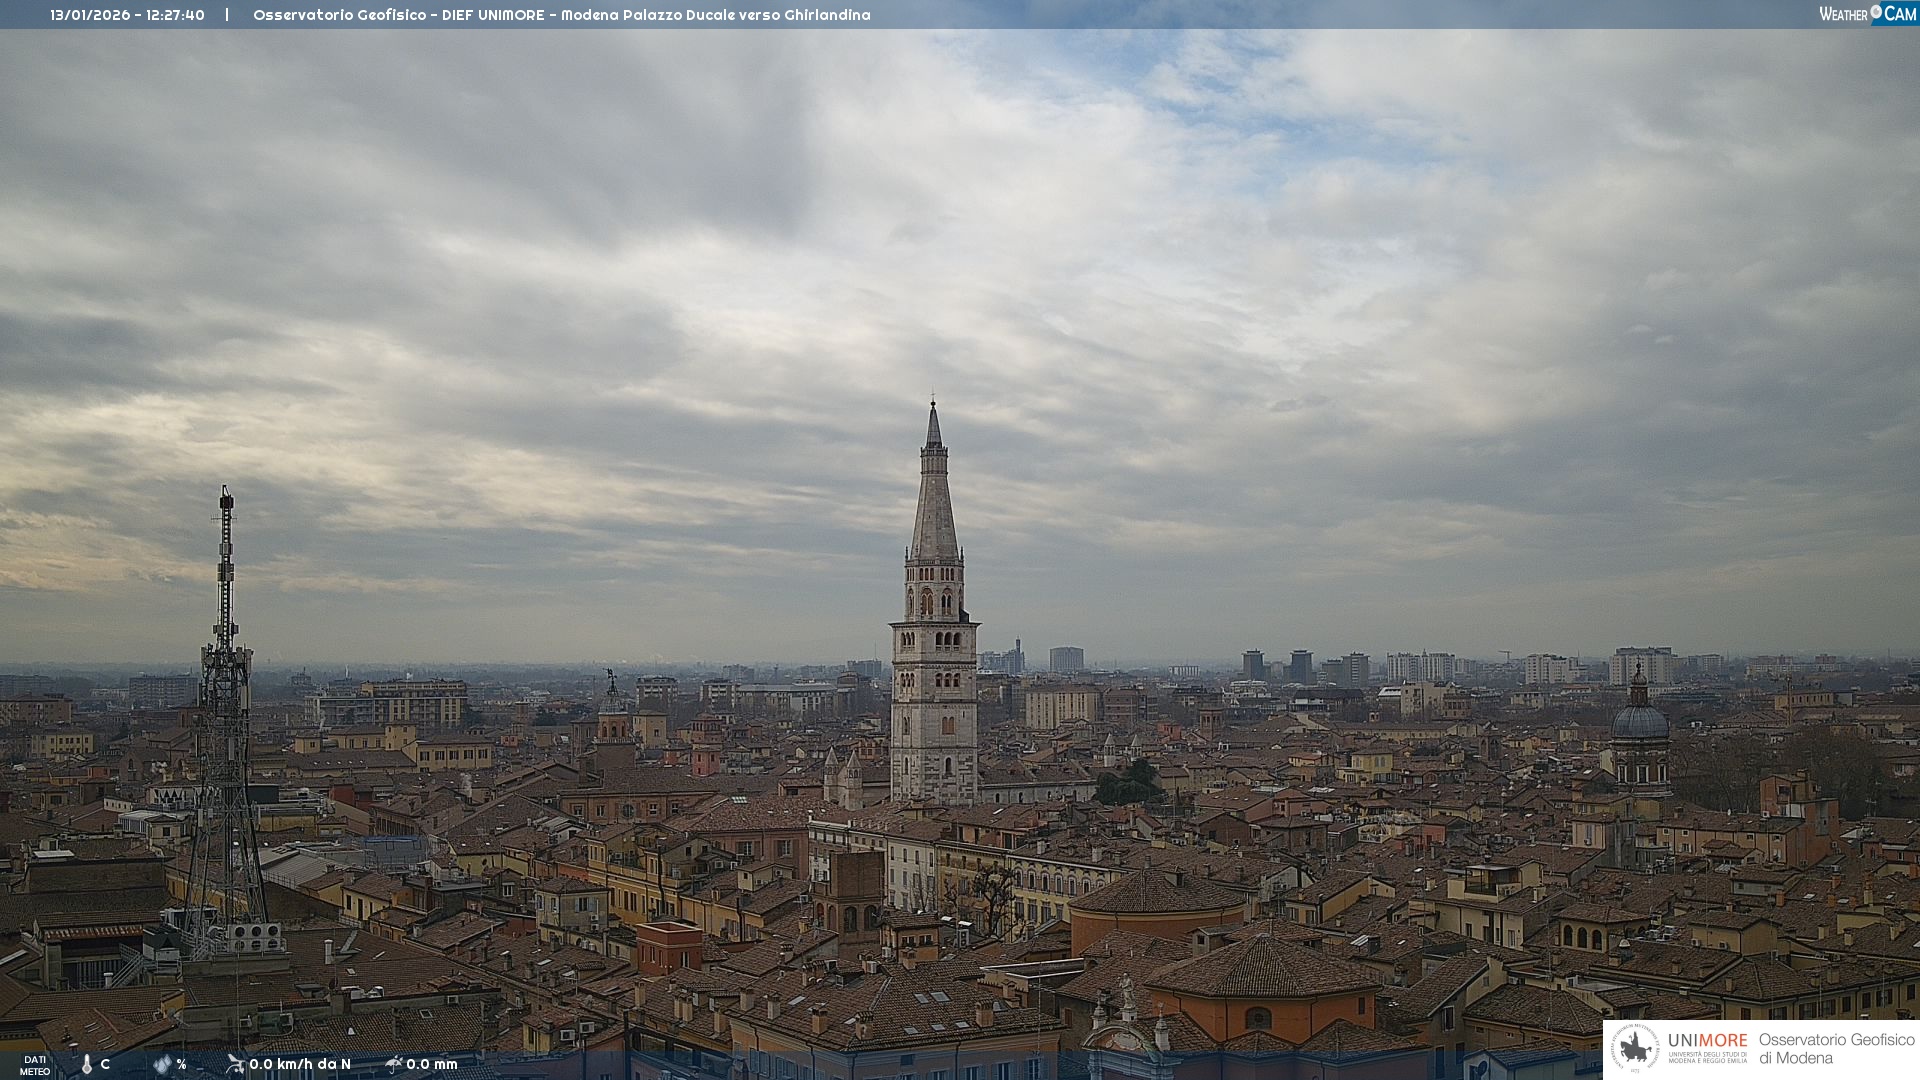Click the 0.0 km/h da N reading
Viewport: 1920px width, 1080px height.
(300, 1064)
